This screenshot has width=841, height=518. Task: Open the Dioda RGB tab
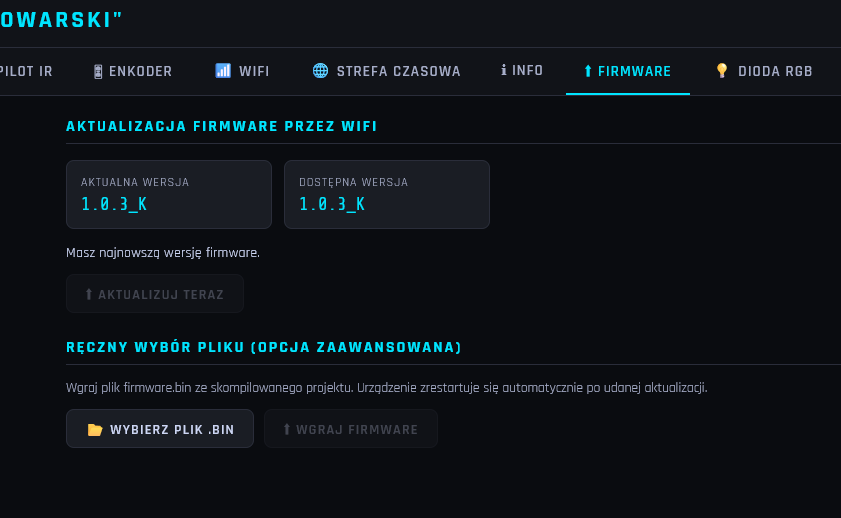click(764, 71)
